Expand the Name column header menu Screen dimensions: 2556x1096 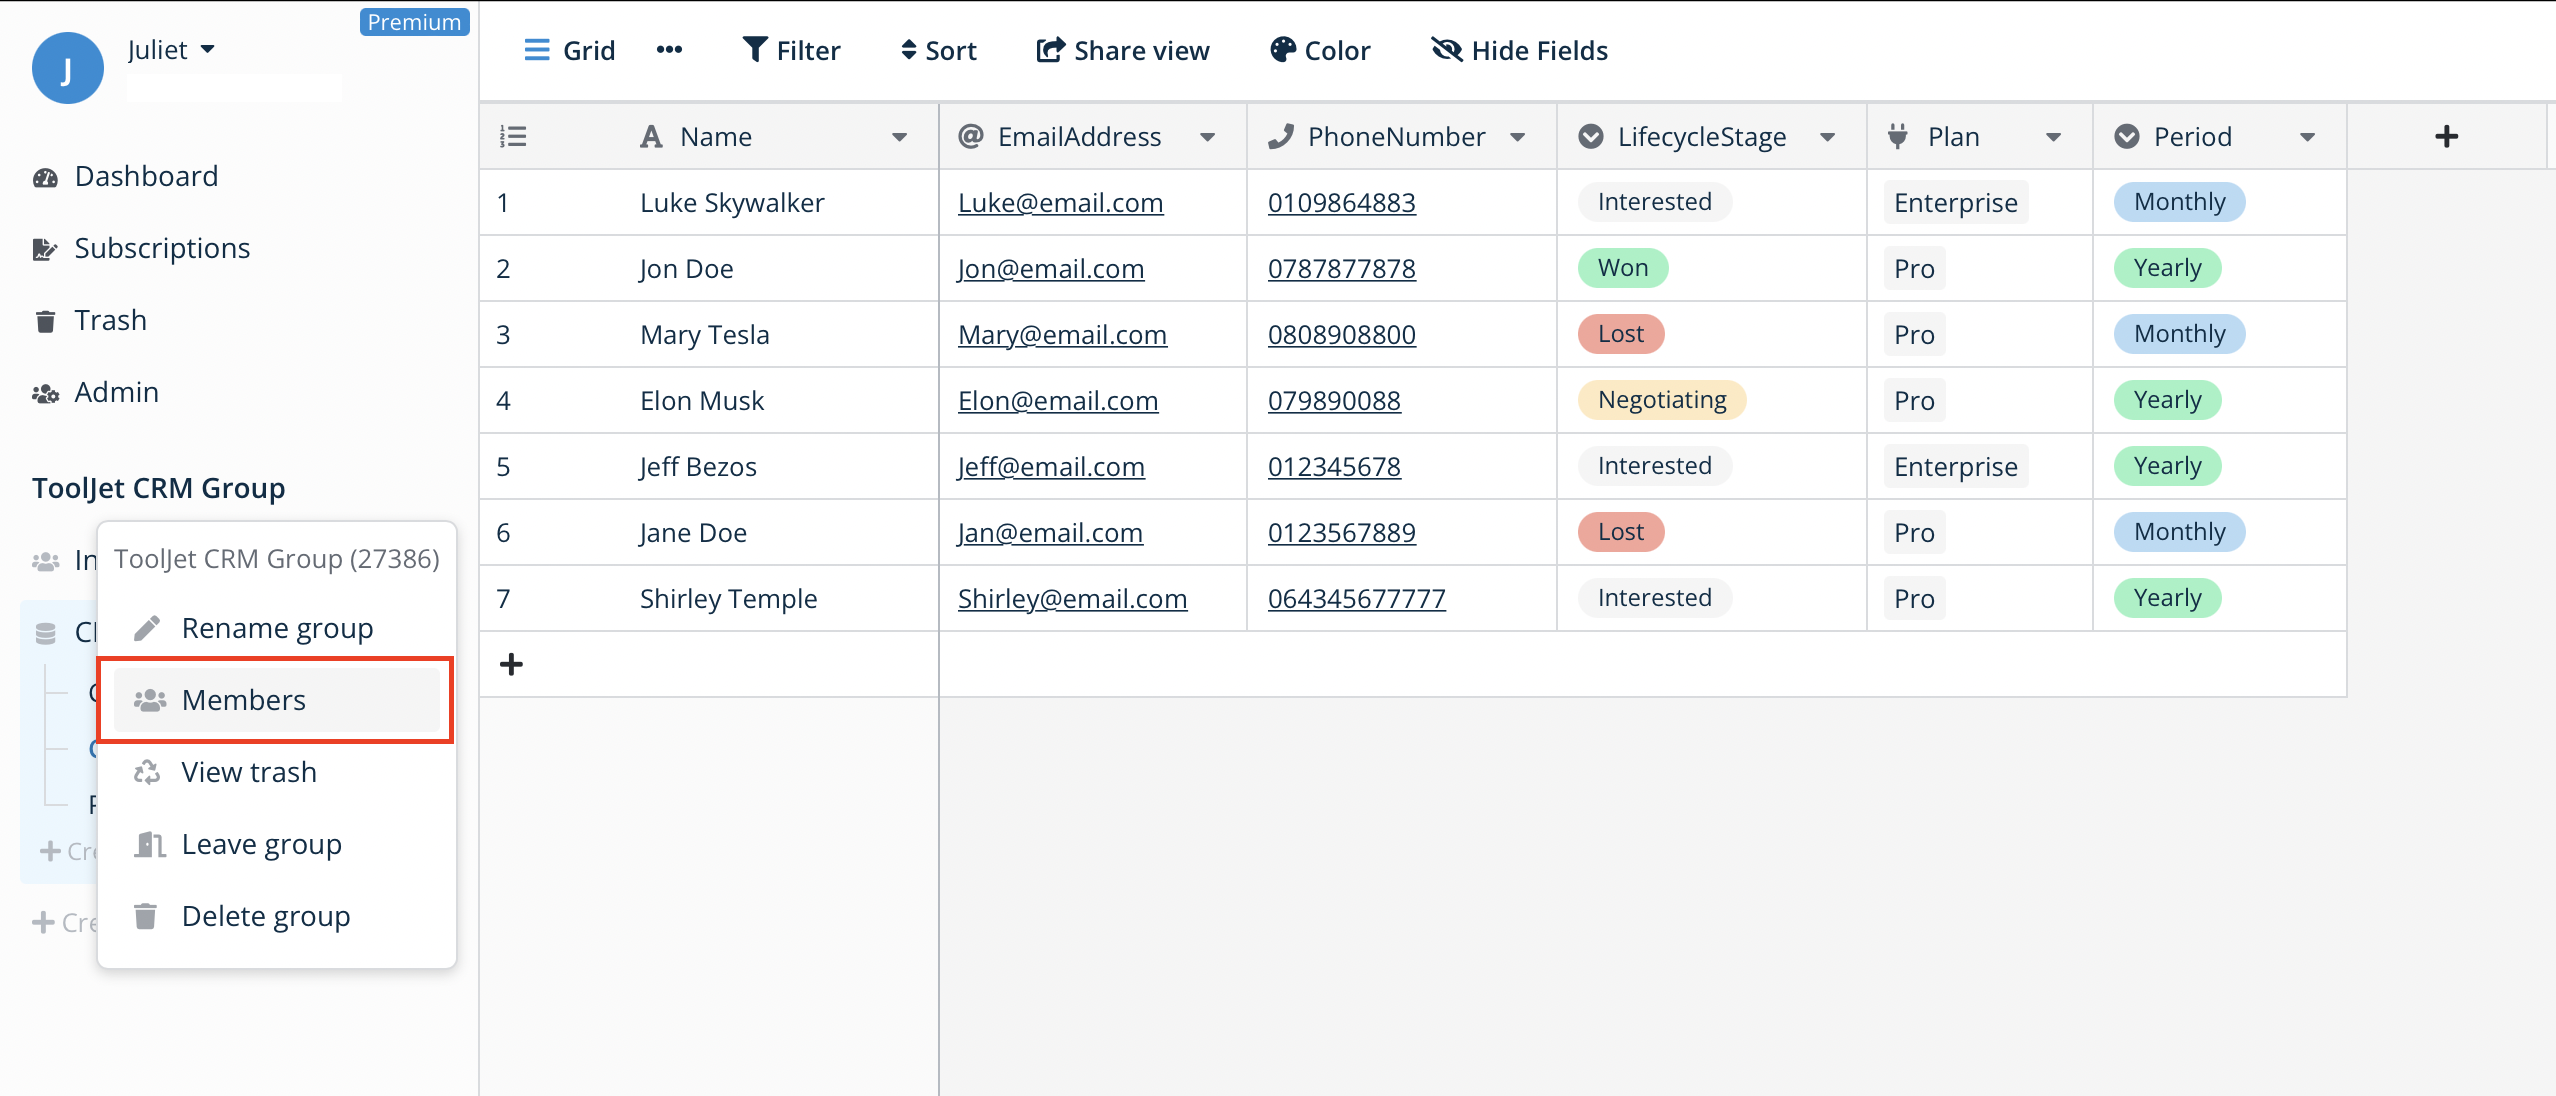(x=899, y=137)
